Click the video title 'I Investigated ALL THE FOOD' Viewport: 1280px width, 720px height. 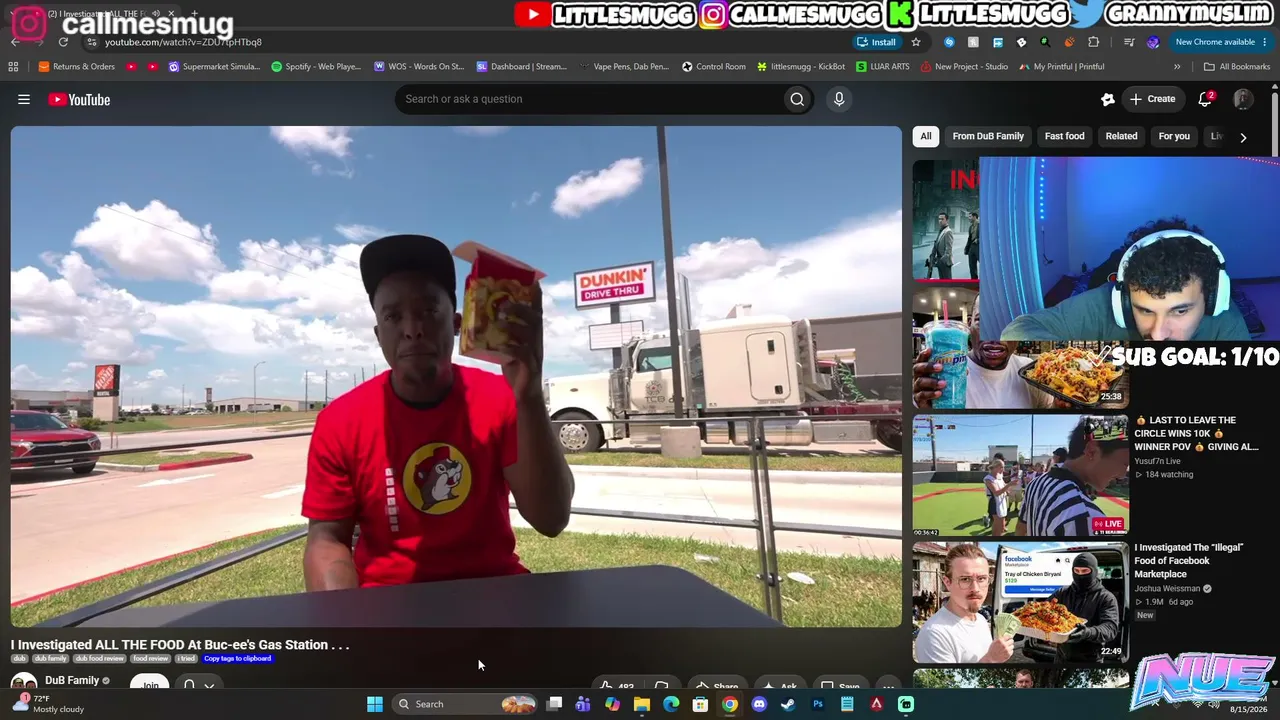180,645
